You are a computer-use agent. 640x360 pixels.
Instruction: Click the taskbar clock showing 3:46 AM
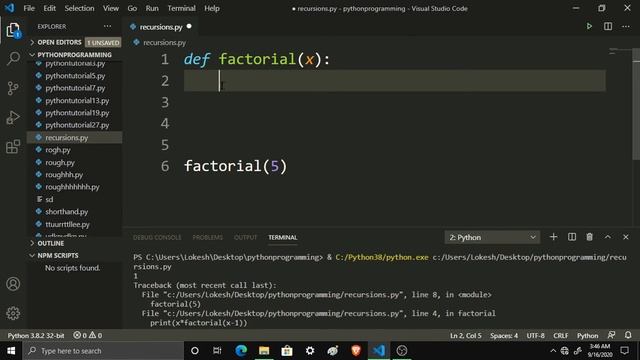599,351
